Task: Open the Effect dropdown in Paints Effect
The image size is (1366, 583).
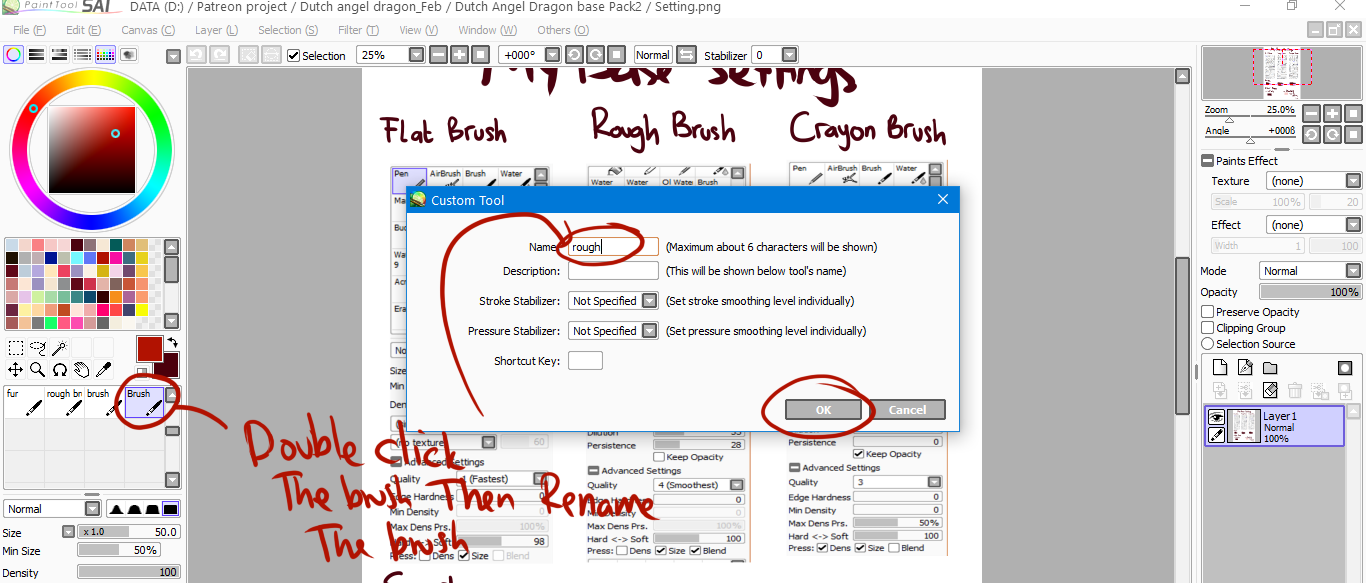Action: (x=1353, y=225)
